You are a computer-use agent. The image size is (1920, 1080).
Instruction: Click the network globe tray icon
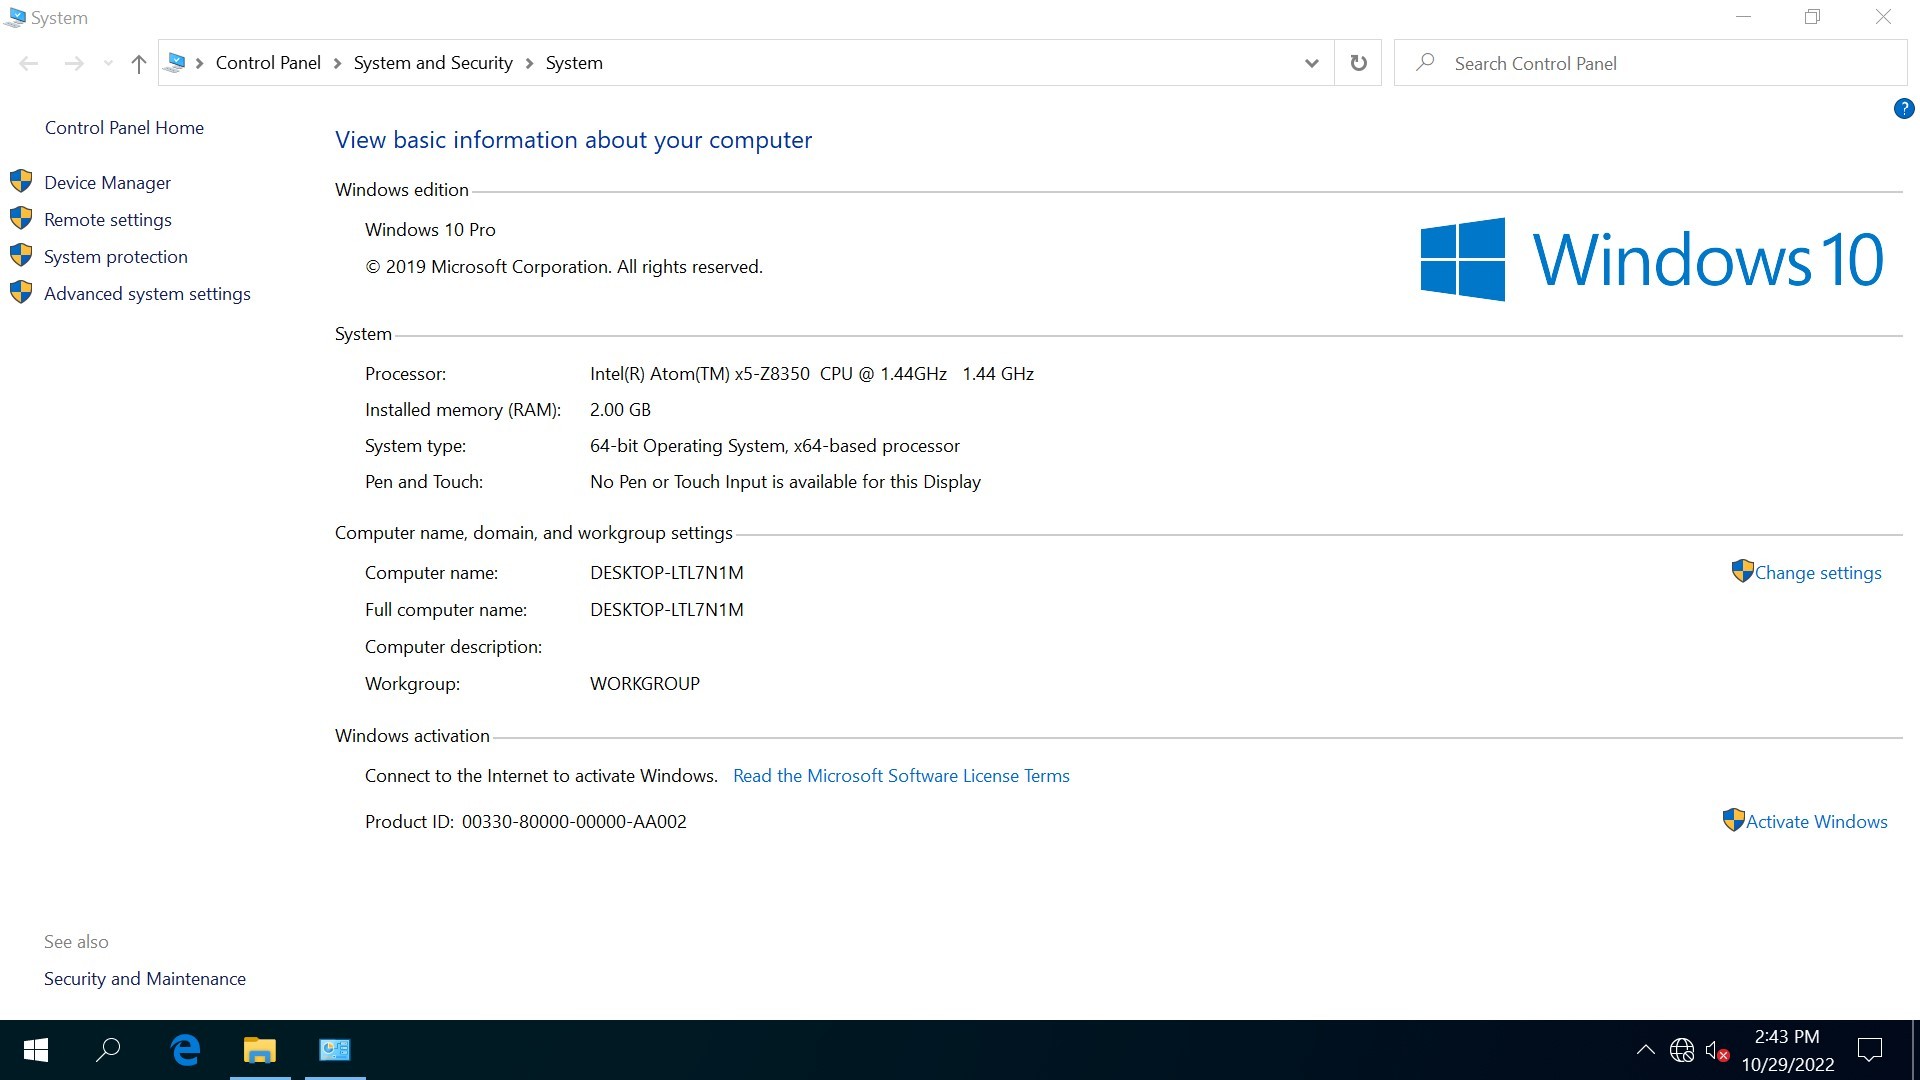(1682, 1050)
